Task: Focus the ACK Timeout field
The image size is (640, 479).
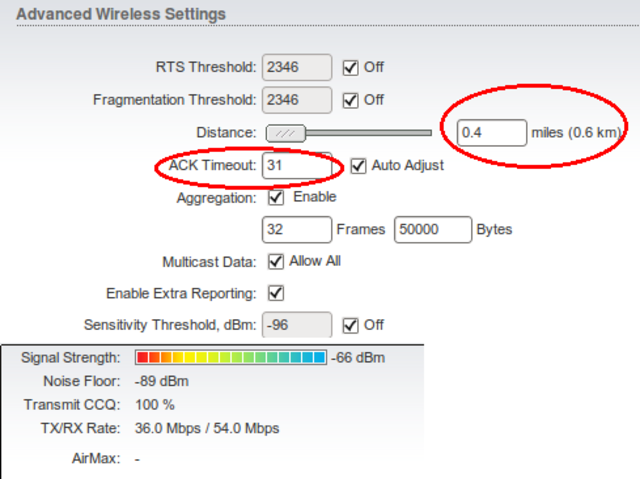Action: coord(296,166)
